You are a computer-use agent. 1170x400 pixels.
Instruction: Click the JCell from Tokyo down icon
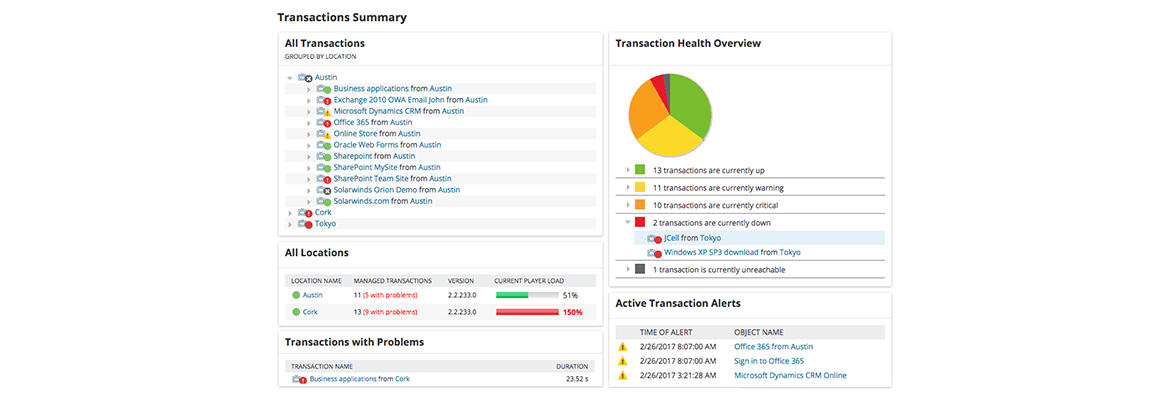[x=654, y=238]
